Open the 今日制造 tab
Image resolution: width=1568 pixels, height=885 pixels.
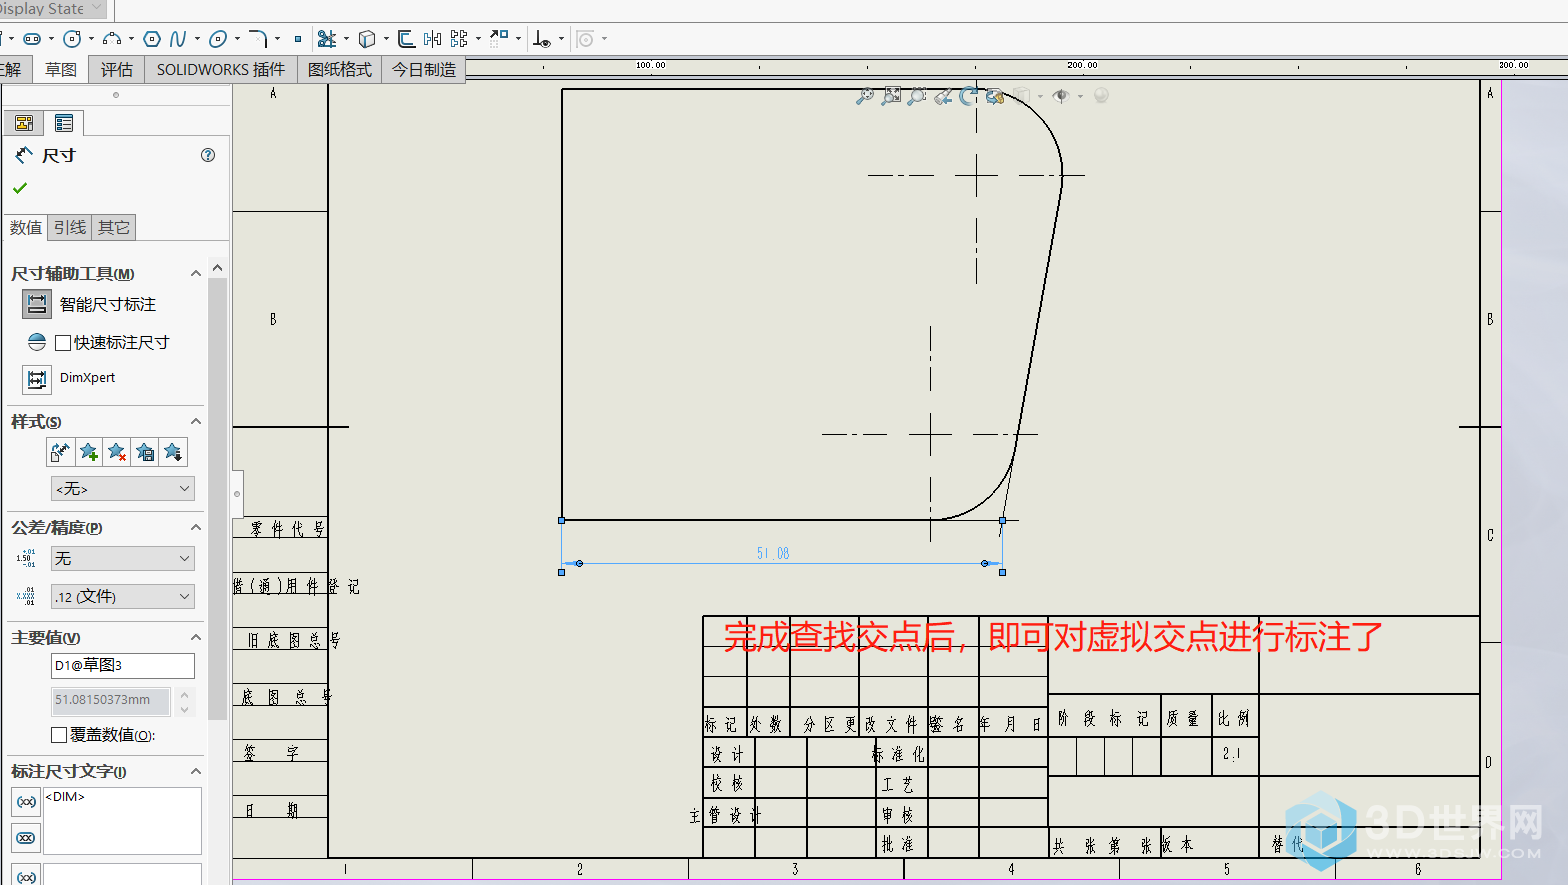[424, 69]
